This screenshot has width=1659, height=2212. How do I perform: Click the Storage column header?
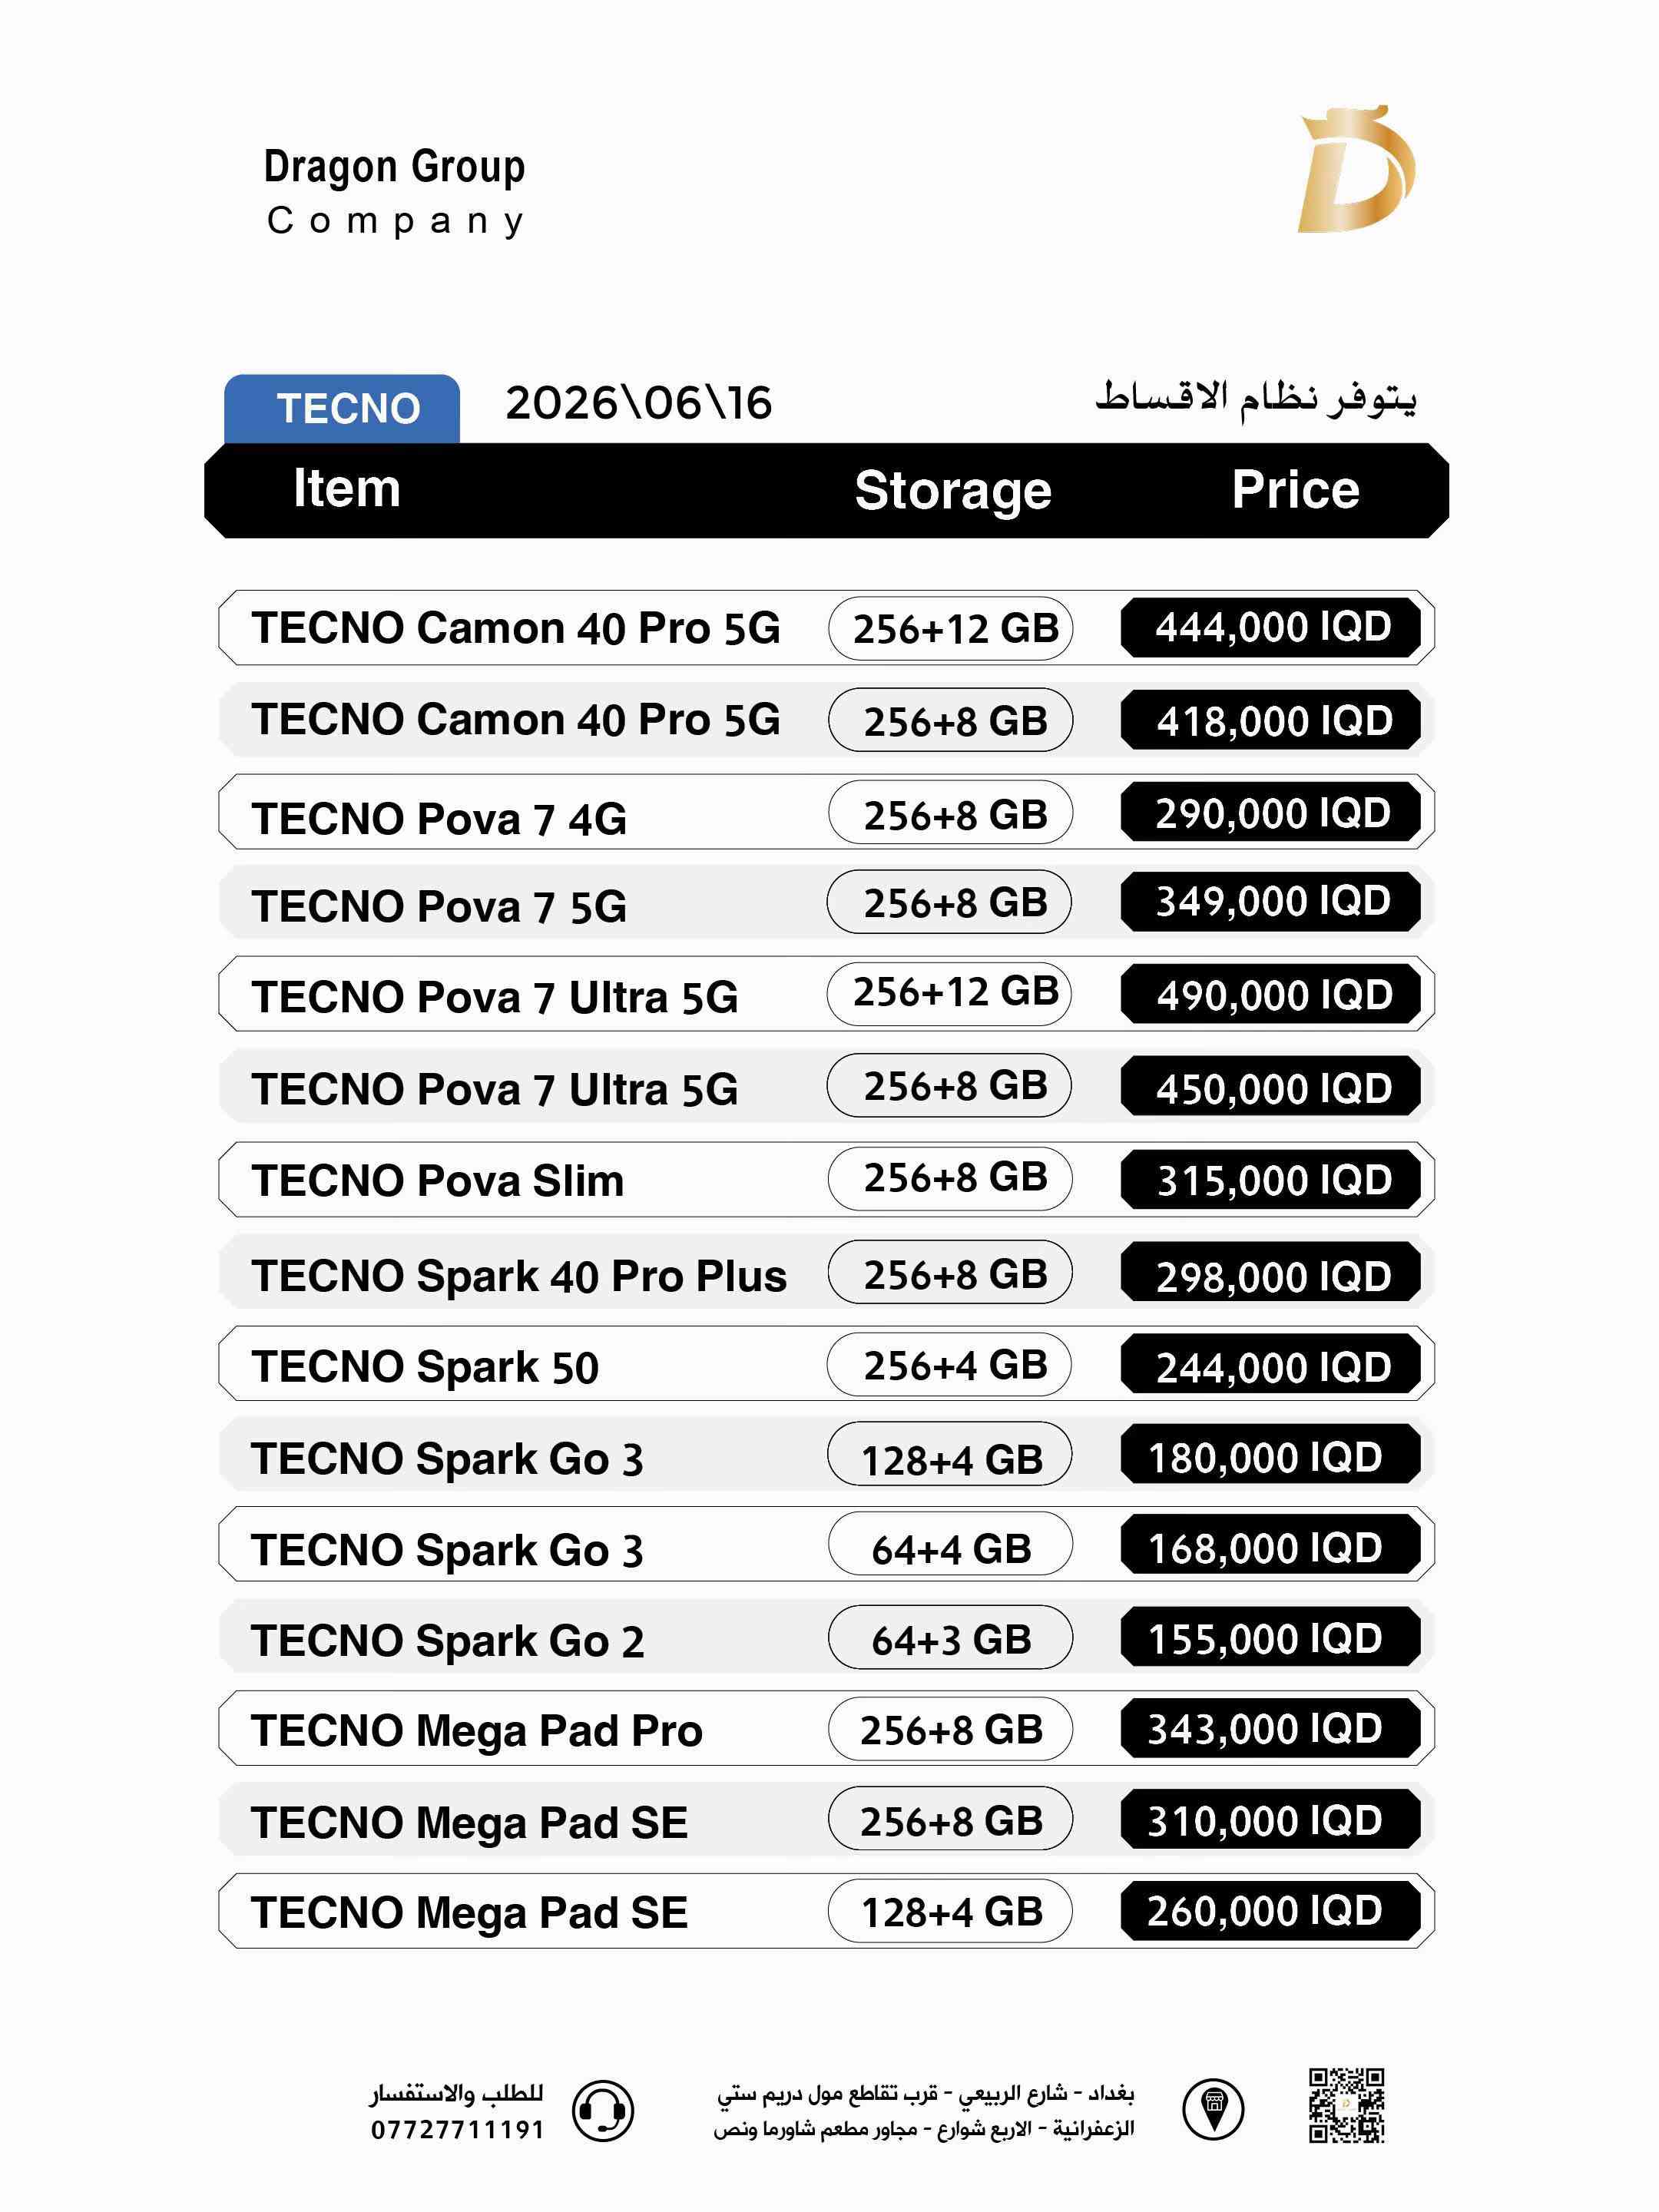point(953,491)
